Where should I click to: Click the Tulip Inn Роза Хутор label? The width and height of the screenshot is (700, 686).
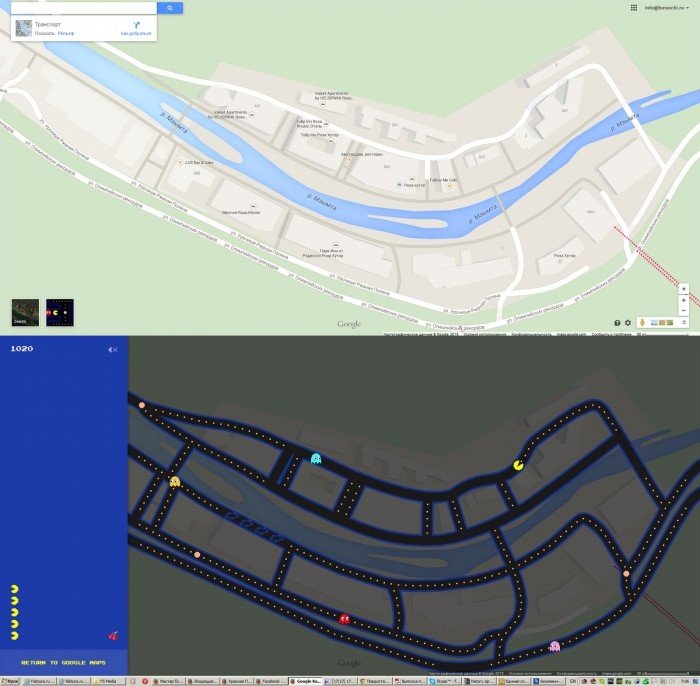(320, 134)
